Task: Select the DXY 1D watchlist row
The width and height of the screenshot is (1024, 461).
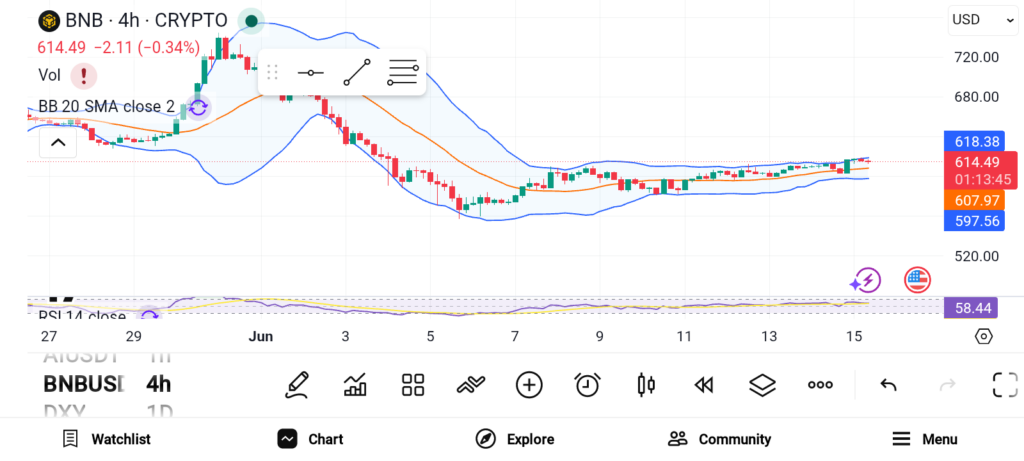Action: coord(108,412)
